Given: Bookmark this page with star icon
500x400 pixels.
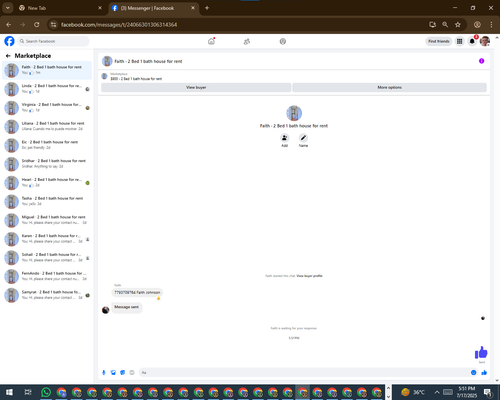Looking at the screenshot, I should pyautogui.click(x=458, y=25).
